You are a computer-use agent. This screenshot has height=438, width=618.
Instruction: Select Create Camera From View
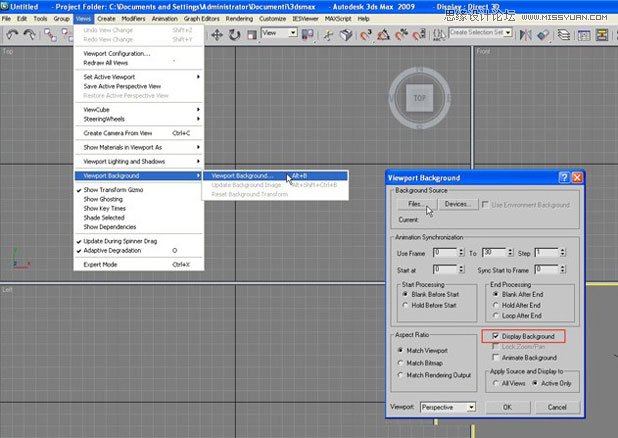coord(139,133)
